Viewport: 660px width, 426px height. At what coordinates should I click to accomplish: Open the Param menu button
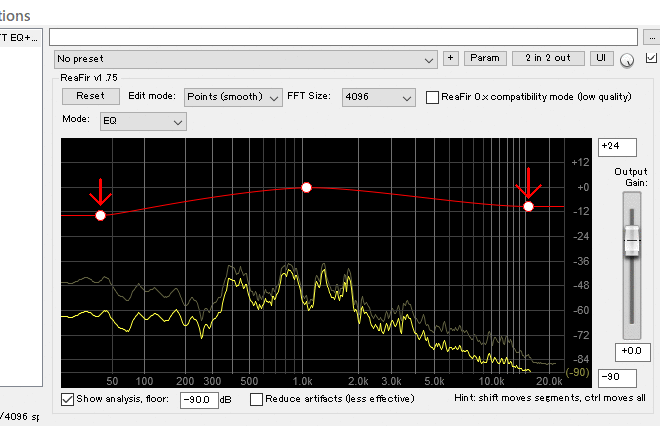pyautogui.click(x=485, y=59)
